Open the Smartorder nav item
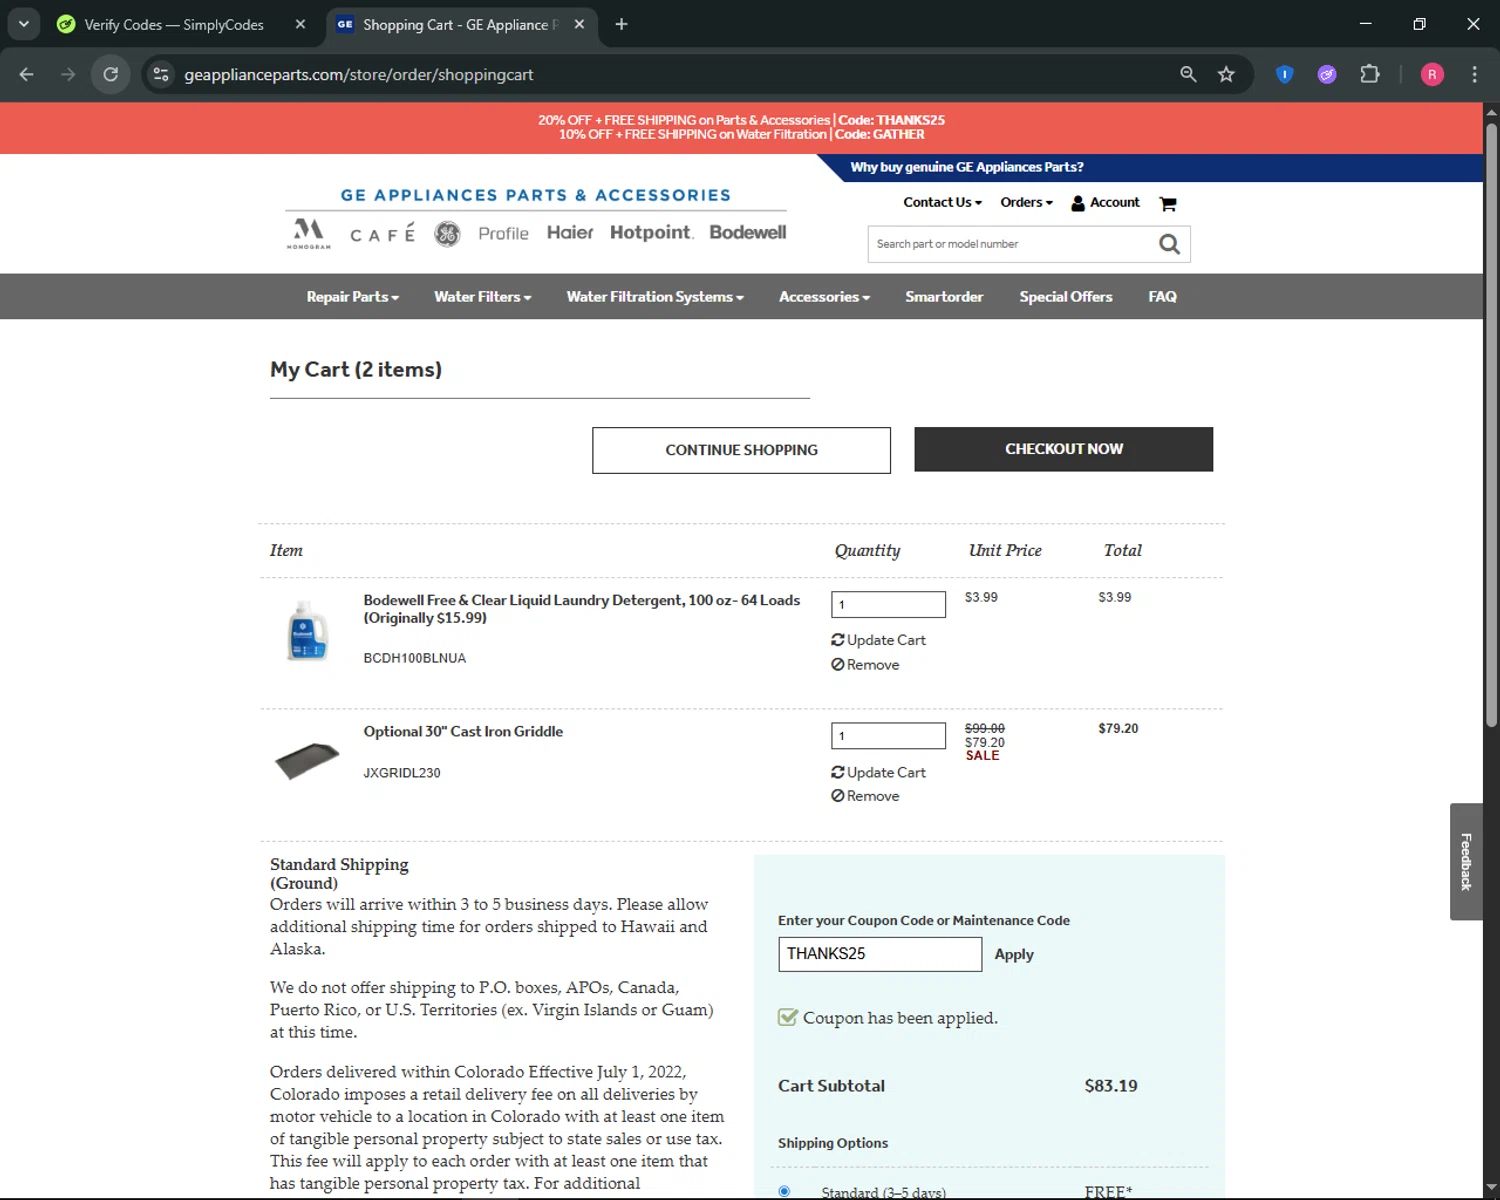1500x1200 pixels. tap(944, 297)
